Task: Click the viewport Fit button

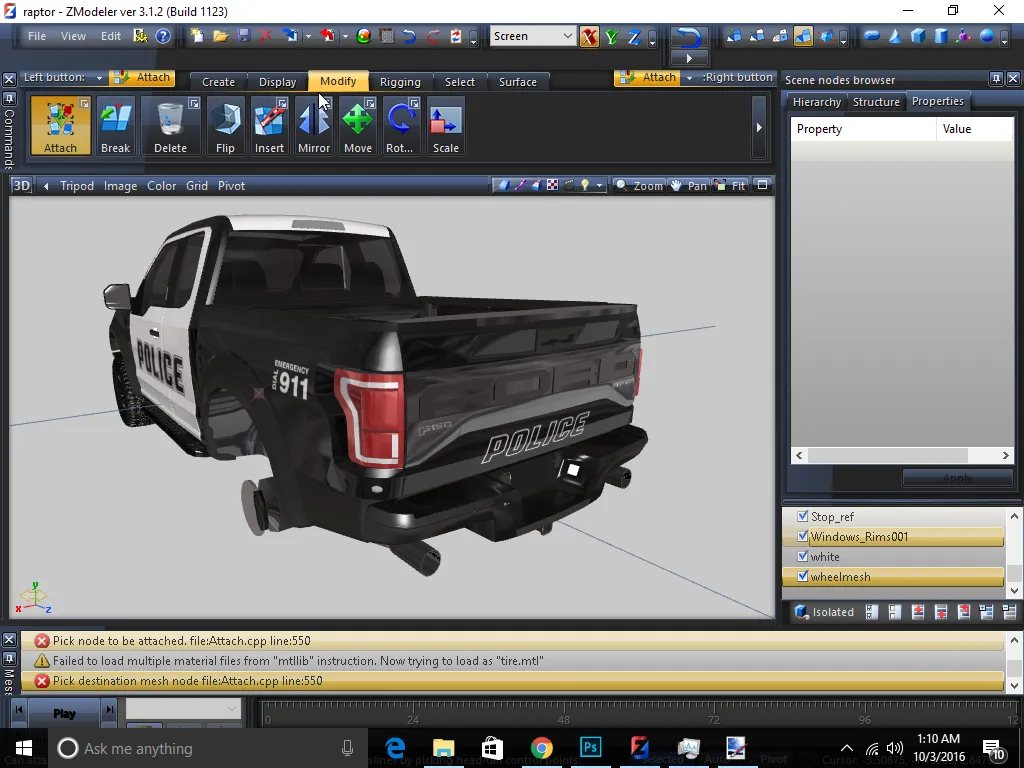Action: click(731, 186)
